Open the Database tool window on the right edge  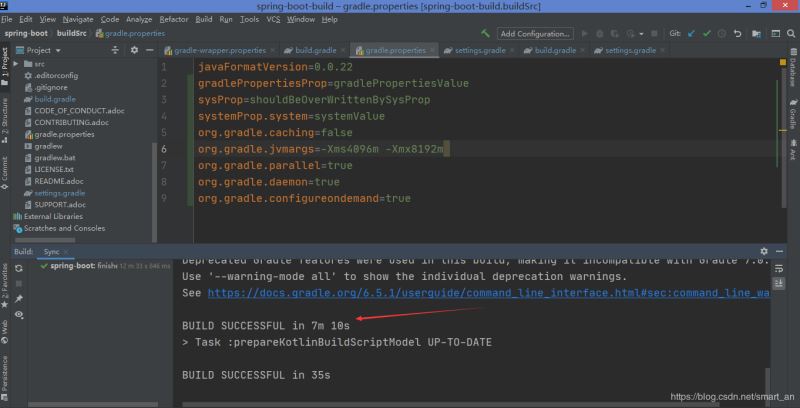coord(793,68)
